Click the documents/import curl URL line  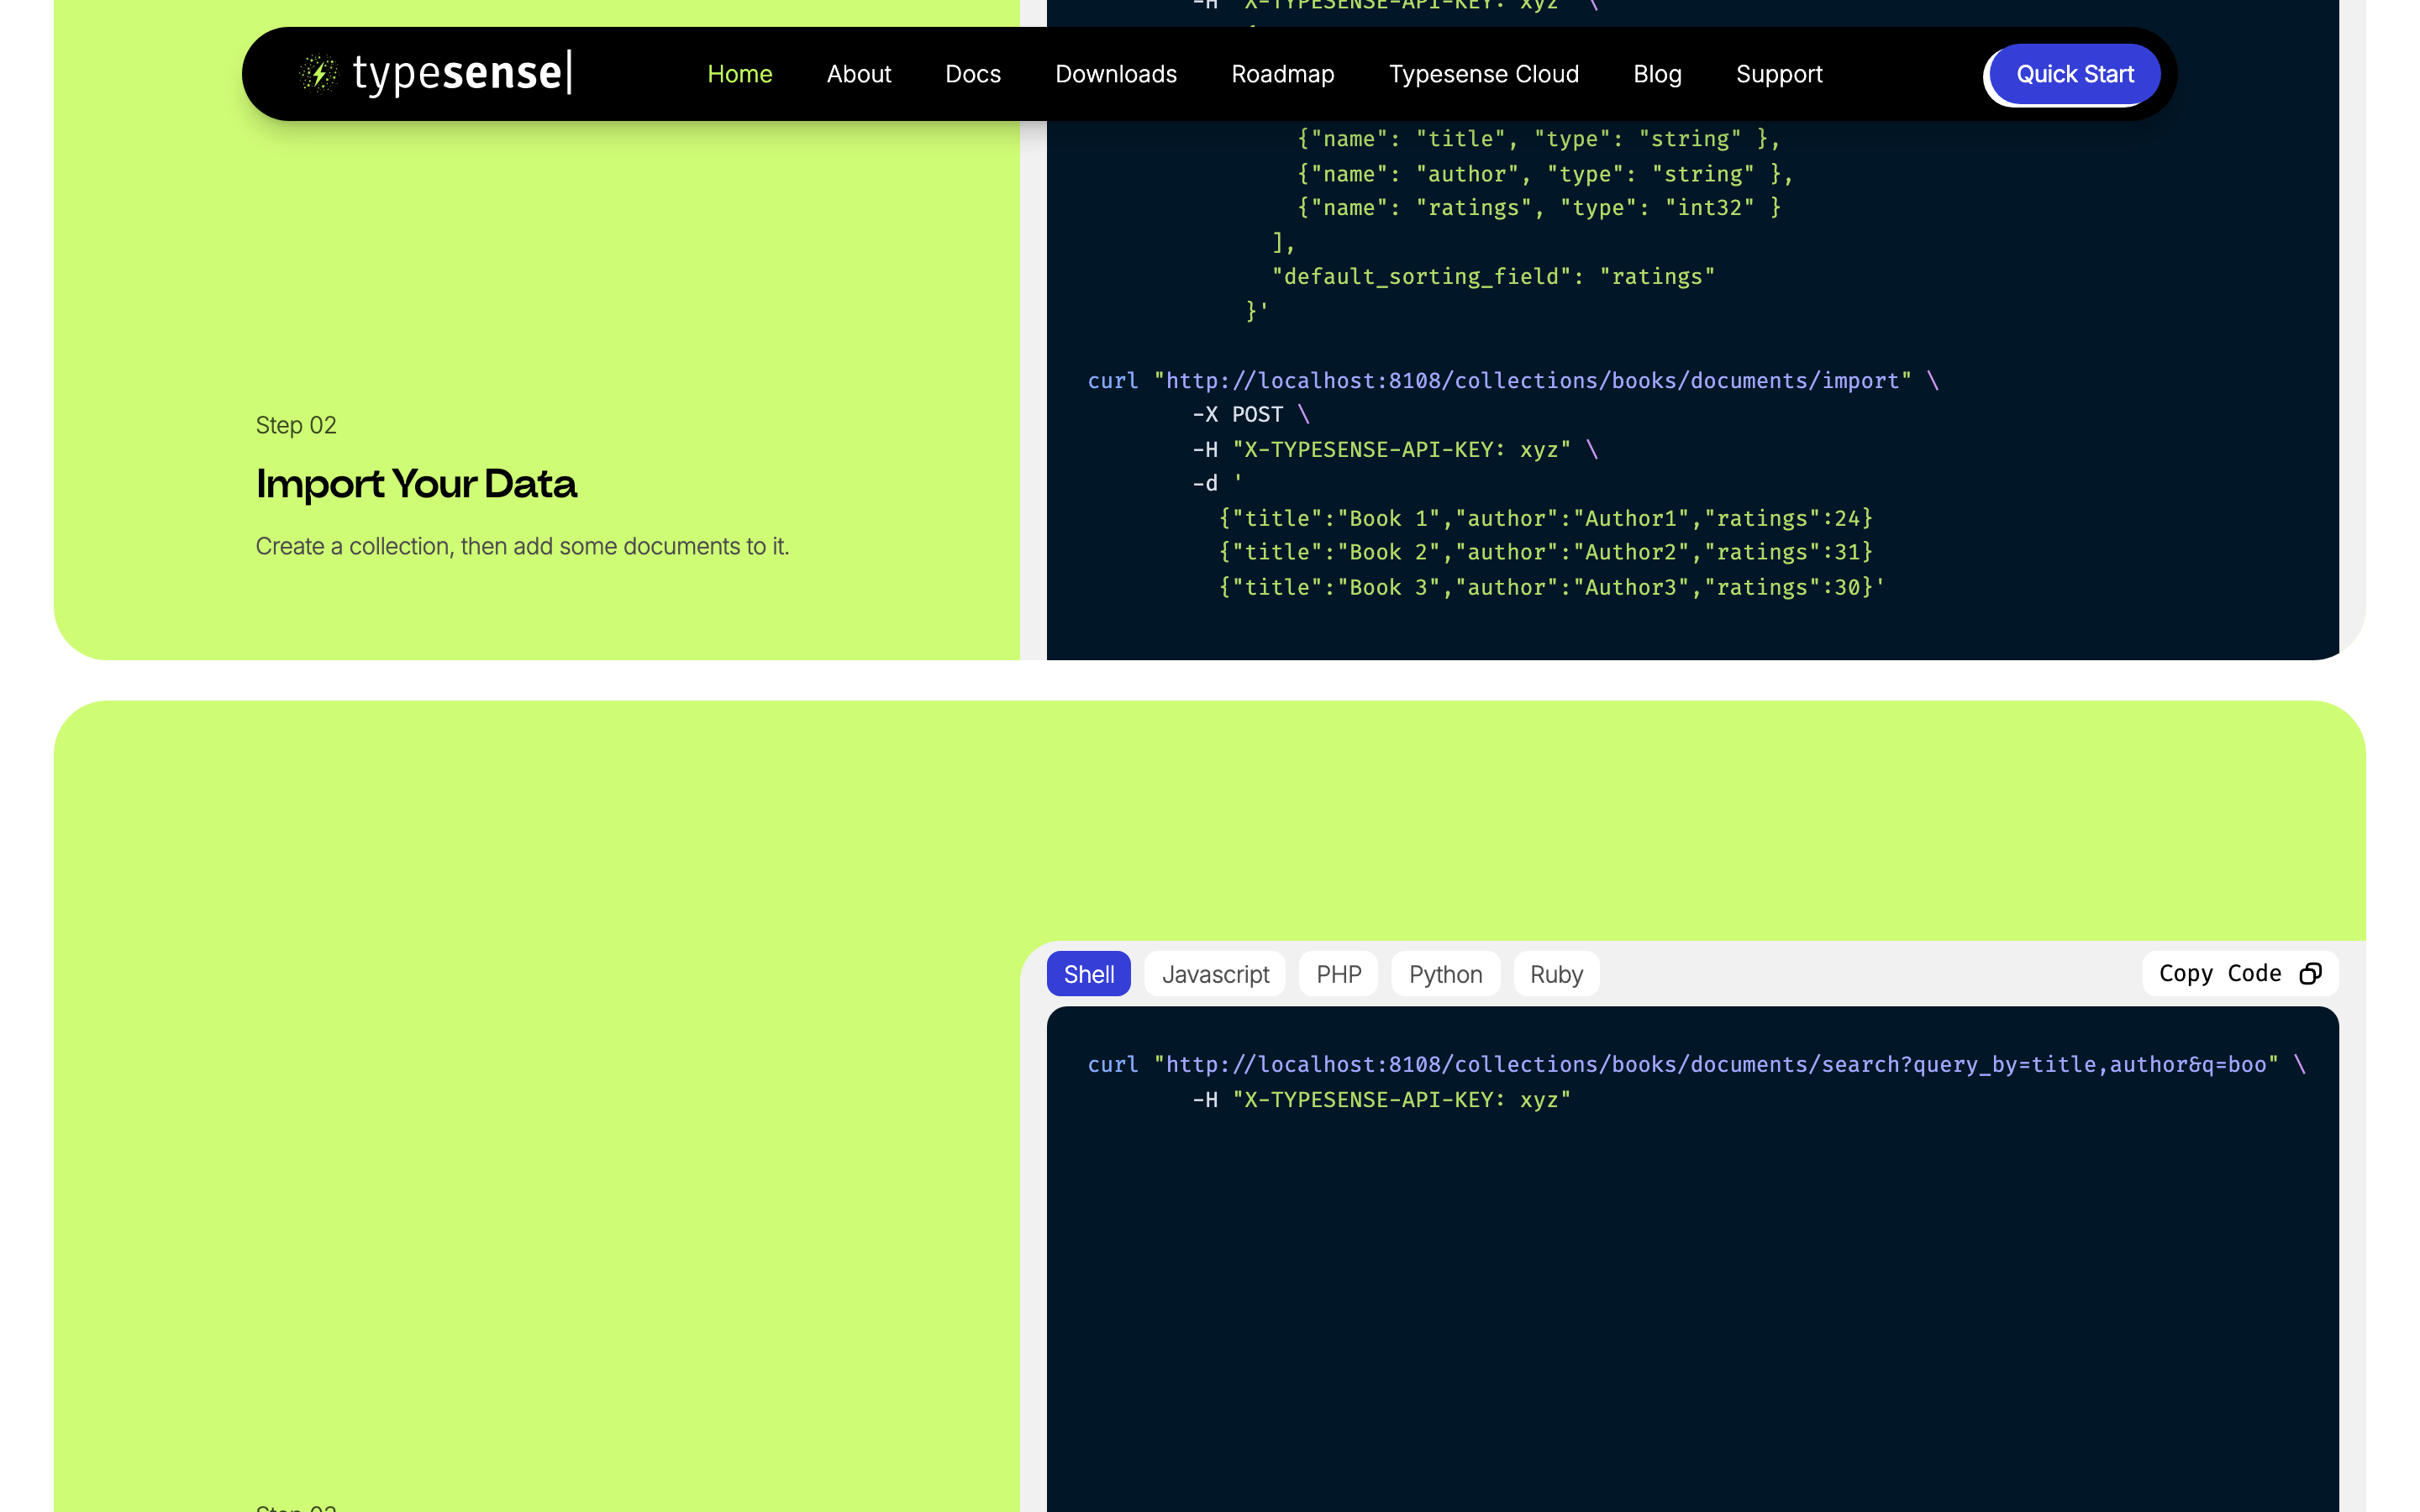coord(1513,381)
